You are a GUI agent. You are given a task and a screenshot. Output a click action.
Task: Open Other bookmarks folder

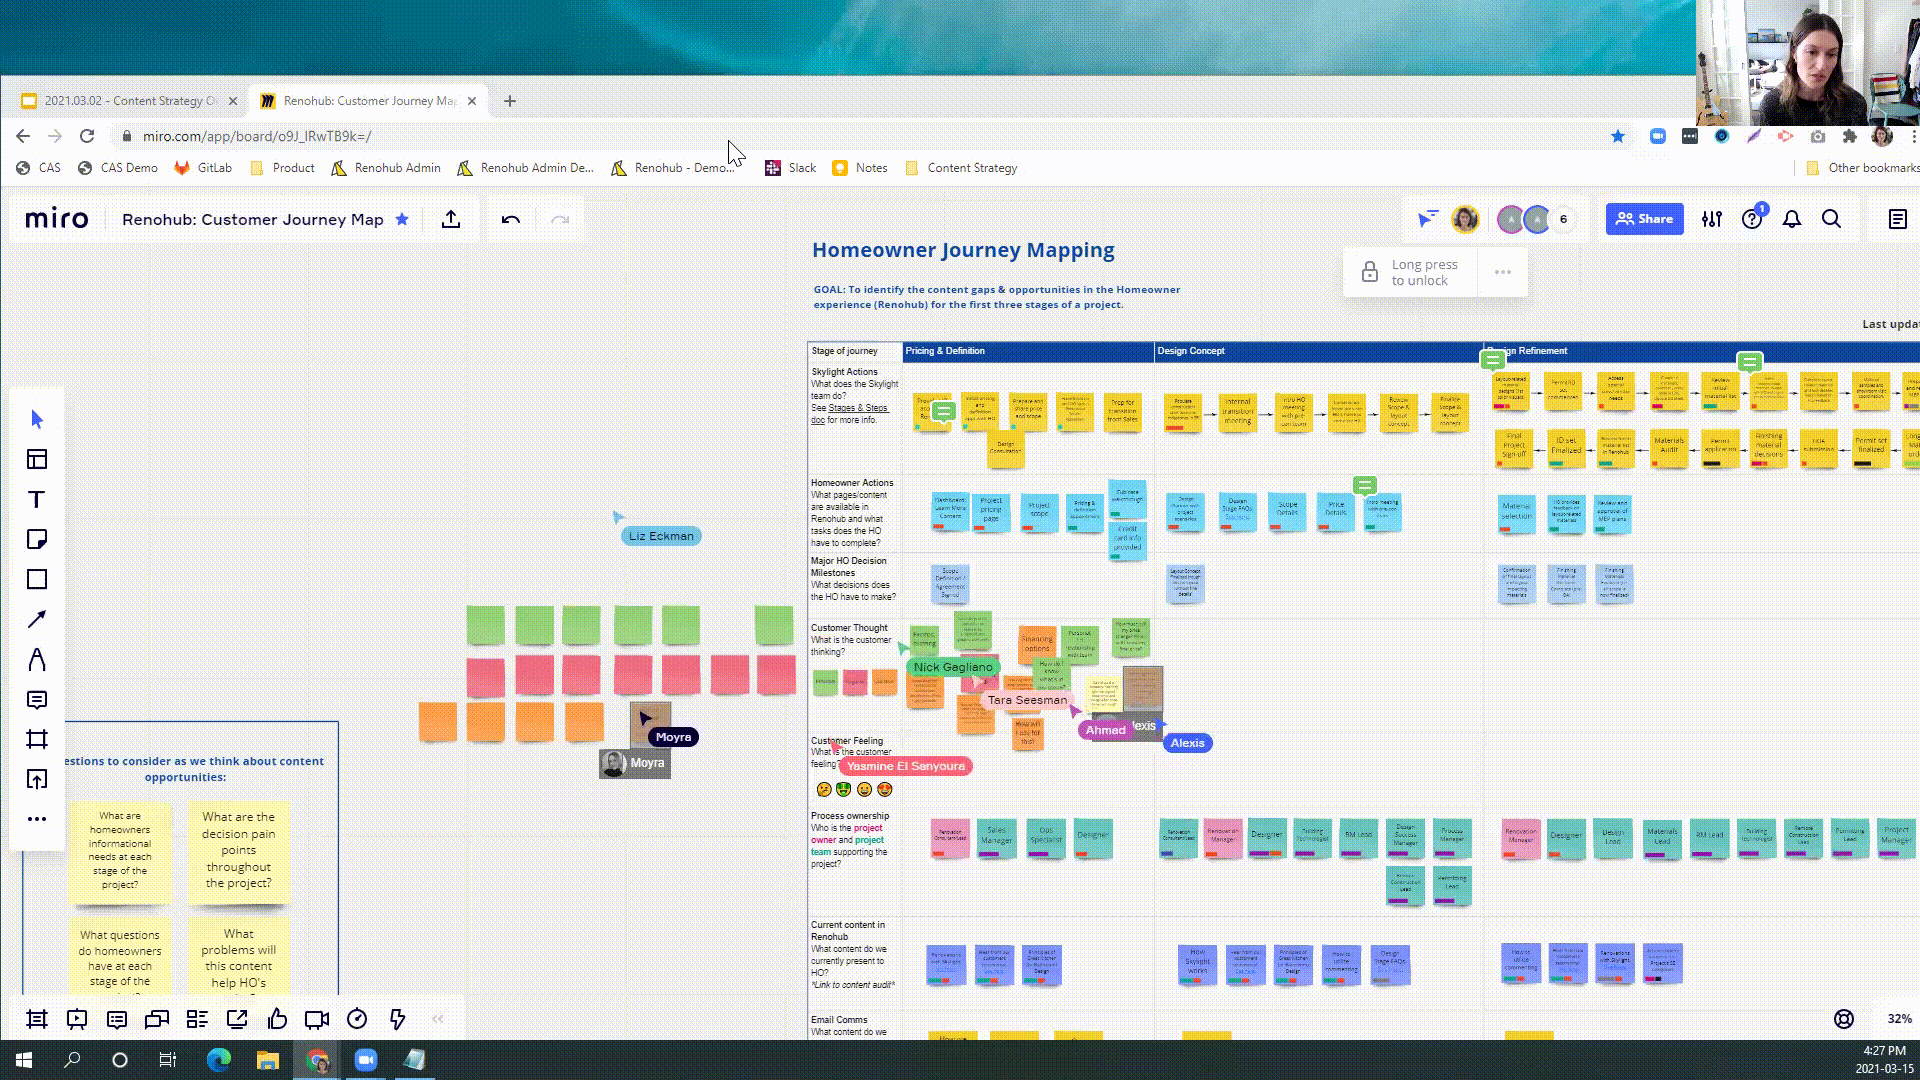click(1862, 168)
